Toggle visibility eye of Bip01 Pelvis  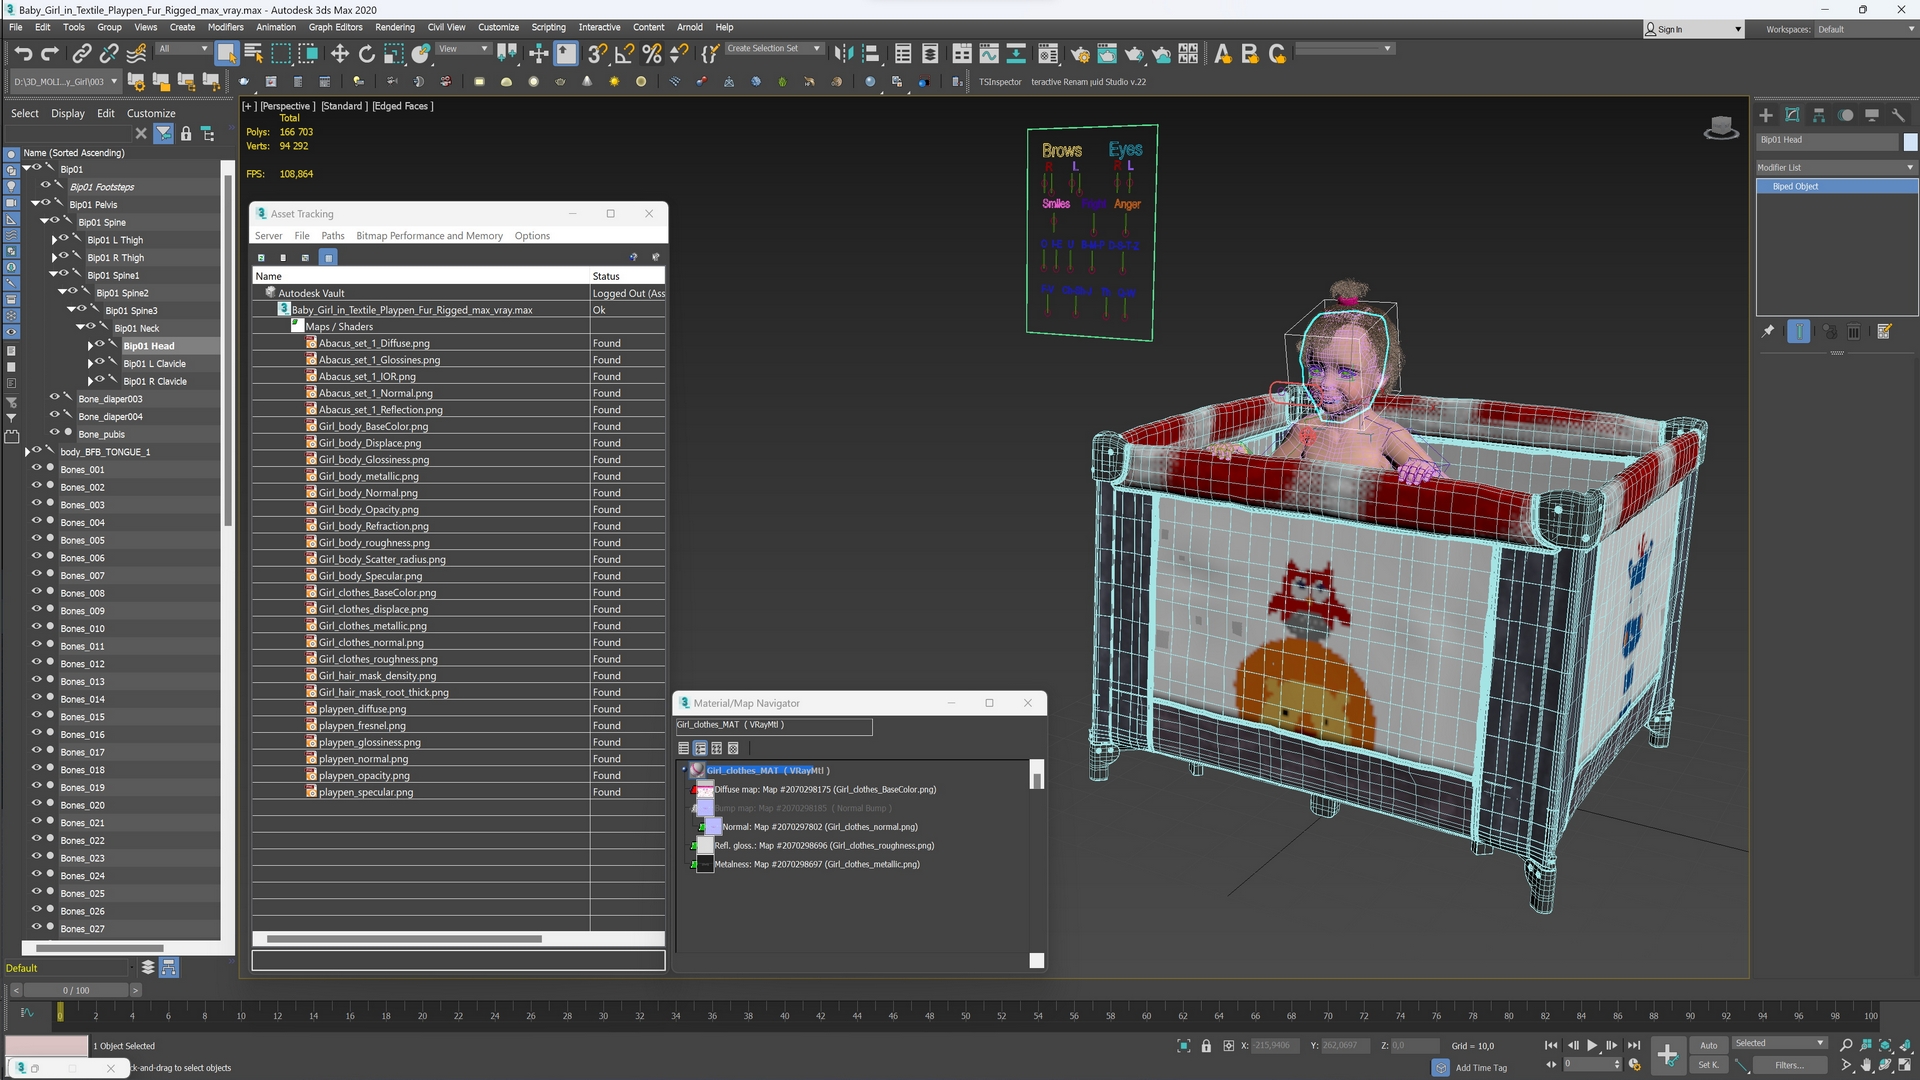tap(46, 203)
